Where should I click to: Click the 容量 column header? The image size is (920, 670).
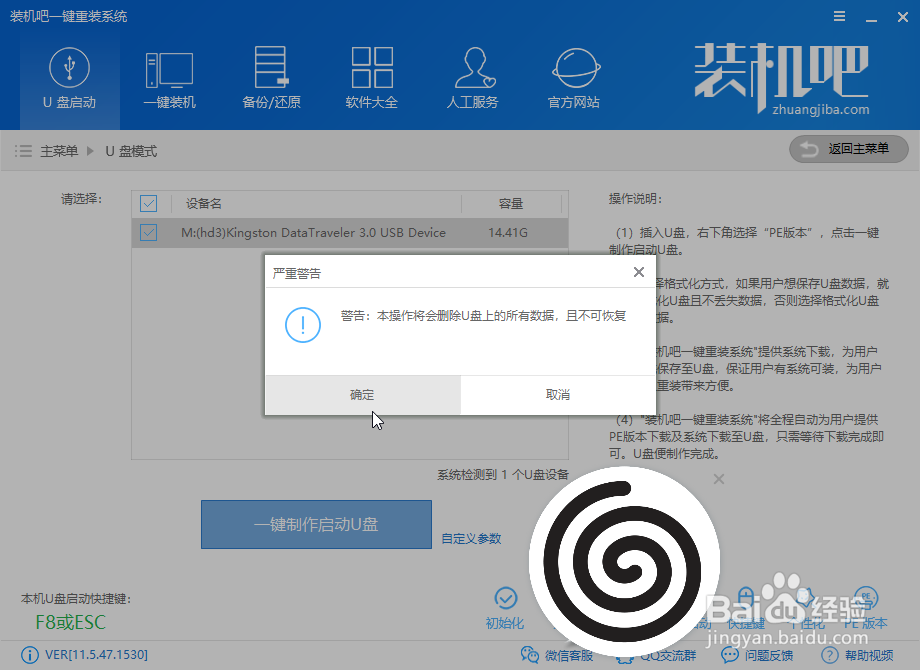(x=510, y=204)
